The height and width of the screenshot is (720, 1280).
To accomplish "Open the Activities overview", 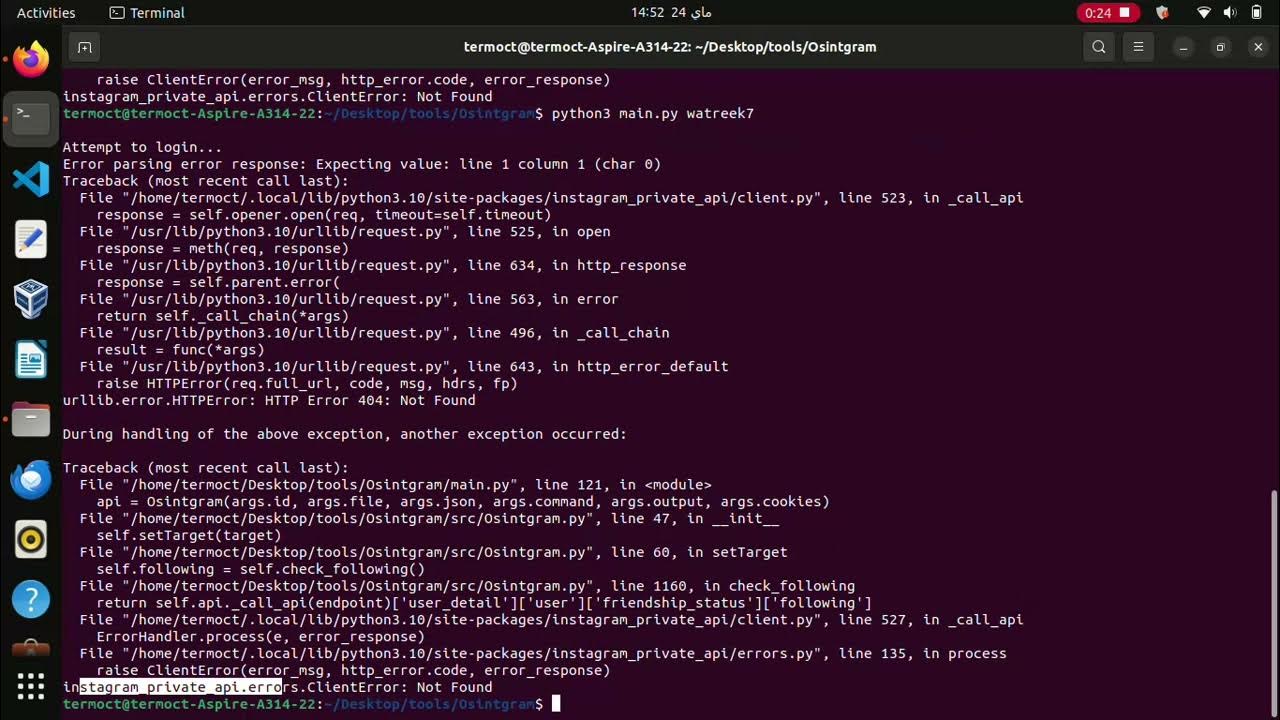I will 46,13.
